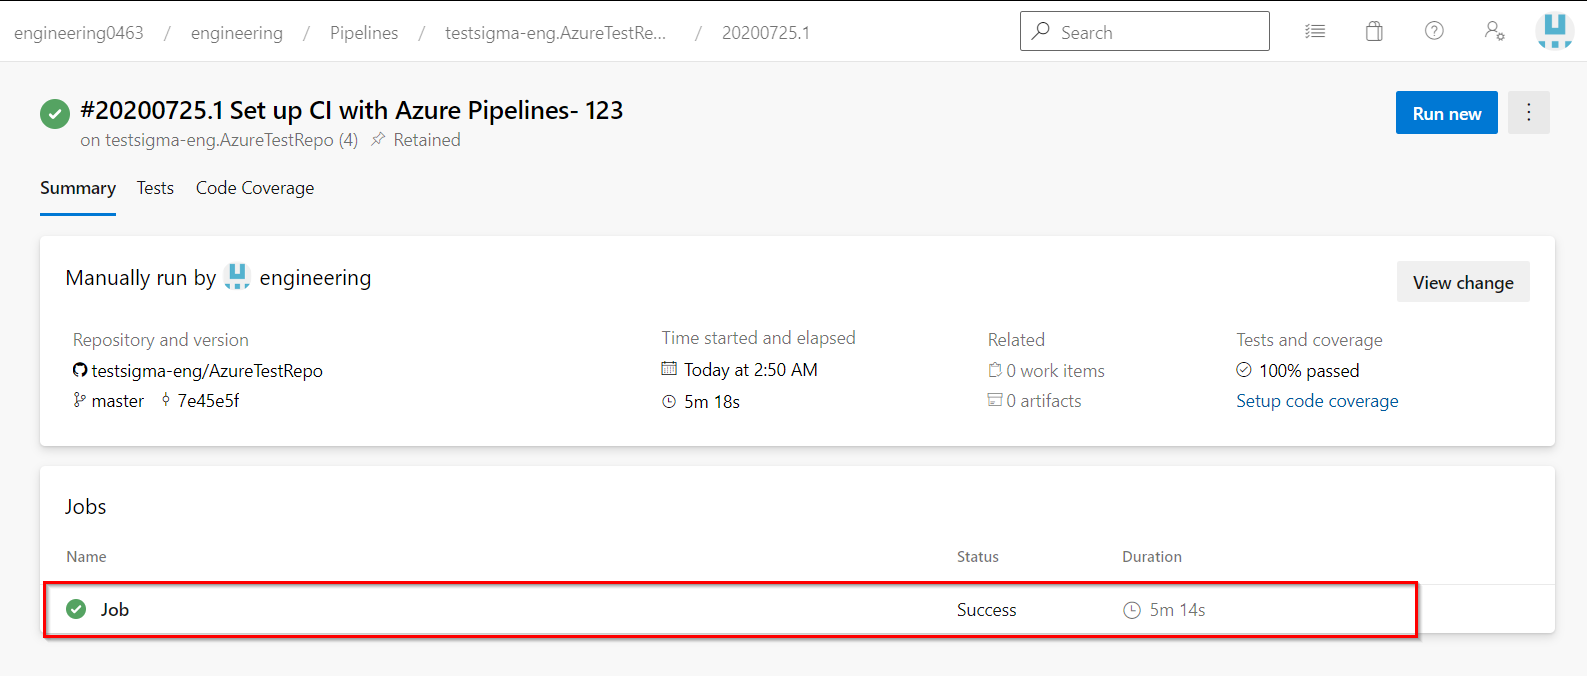The image size is (1587, 676).
Task: Click the Run new button
Action: point(1447,113)
